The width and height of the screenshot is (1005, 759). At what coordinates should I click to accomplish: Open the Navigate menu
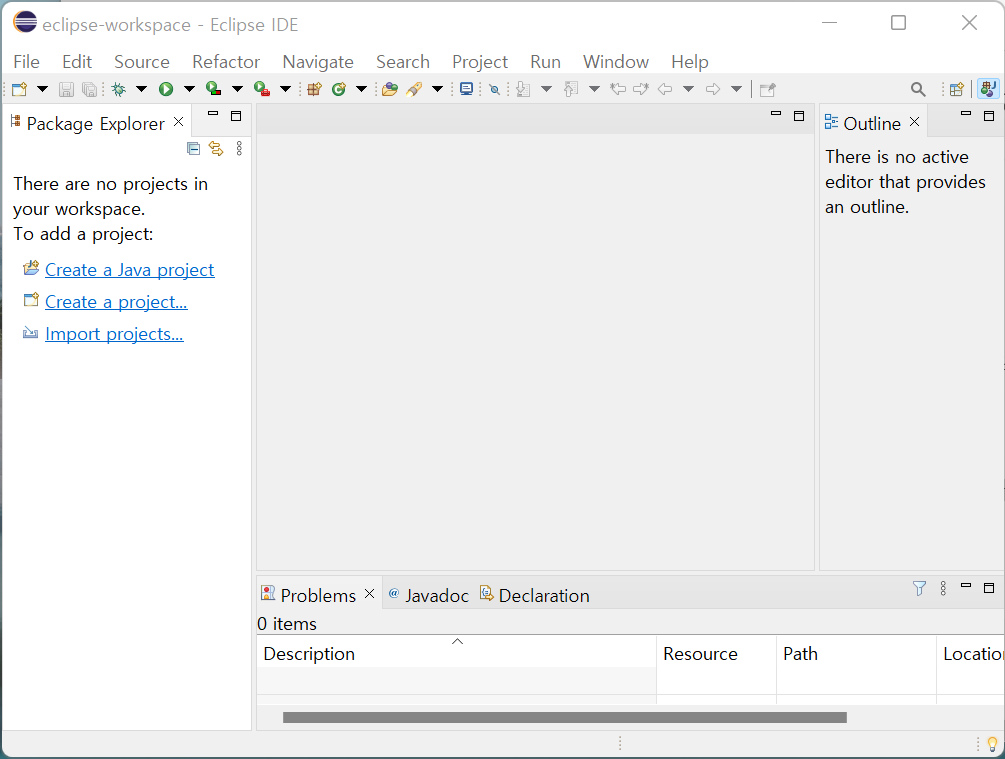[318, 62]
